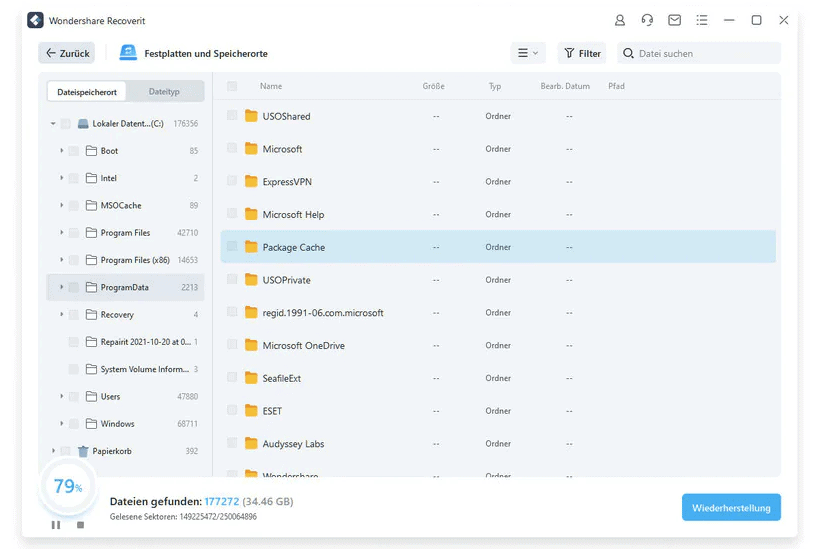Click the Package Cache folder icon
The image size is (814, 556).
click(252, 247)
